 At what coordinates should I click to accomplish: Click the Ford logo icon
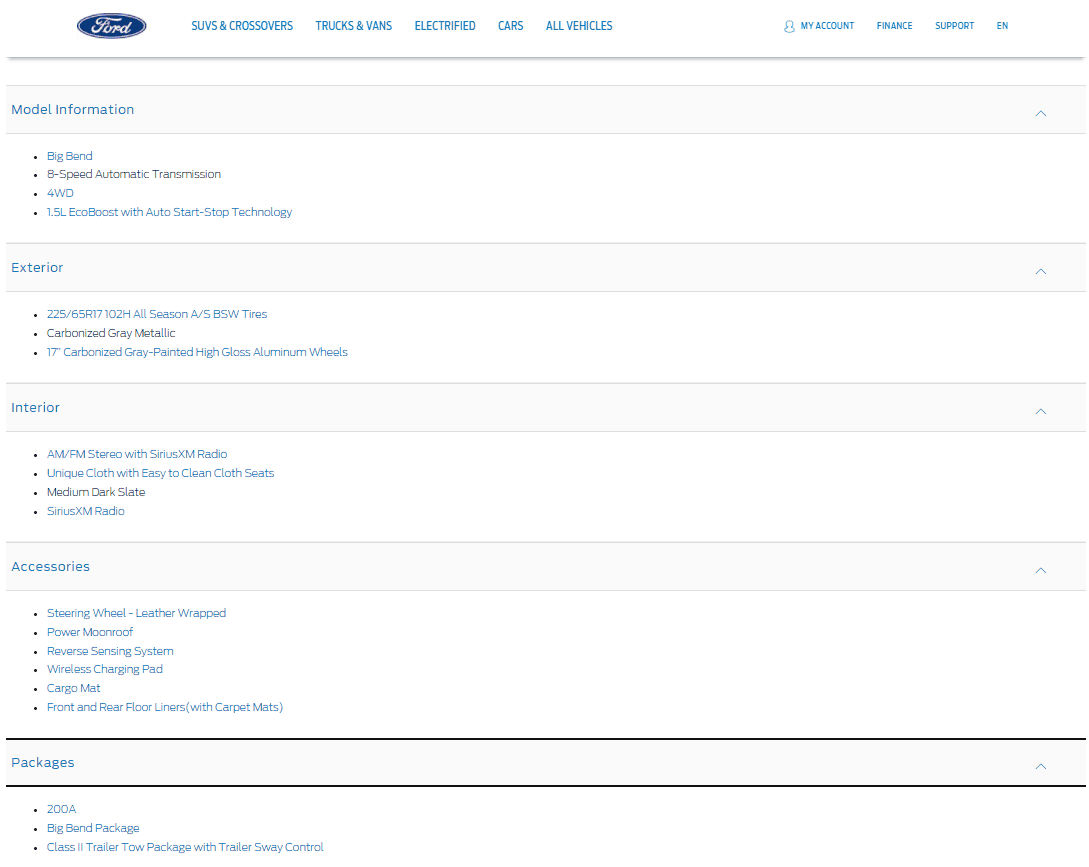click(112, 26)
